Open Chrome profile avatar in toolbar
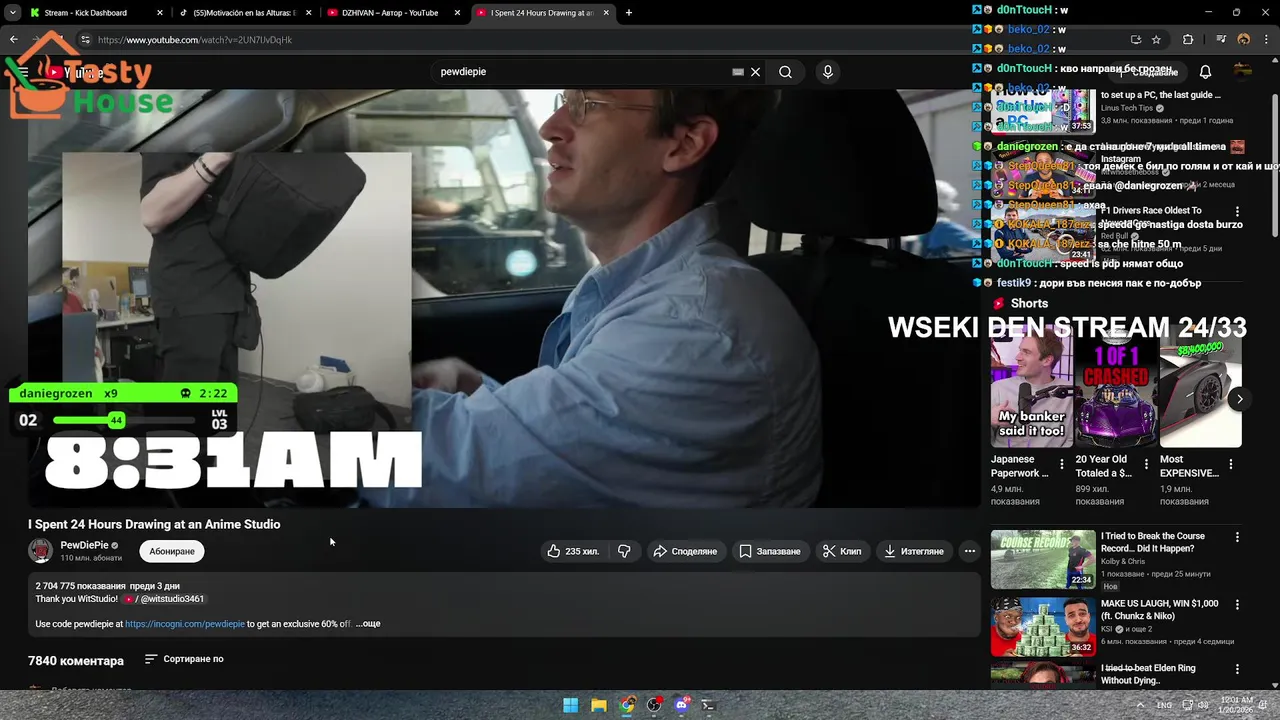 [x=1244, y=40]
